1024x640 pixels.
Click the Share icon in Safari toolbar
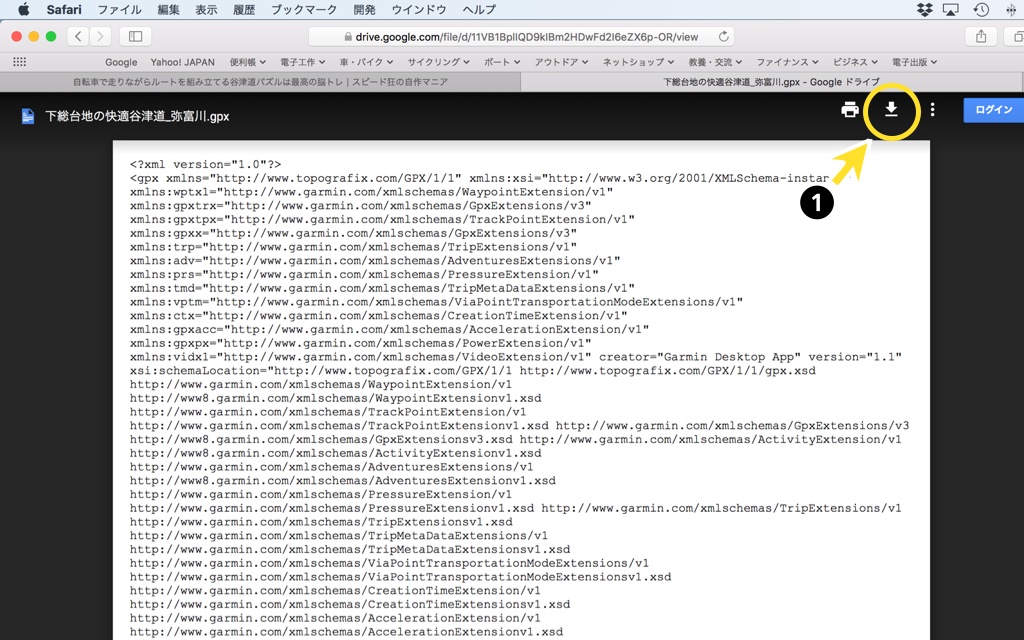[981, 37]
